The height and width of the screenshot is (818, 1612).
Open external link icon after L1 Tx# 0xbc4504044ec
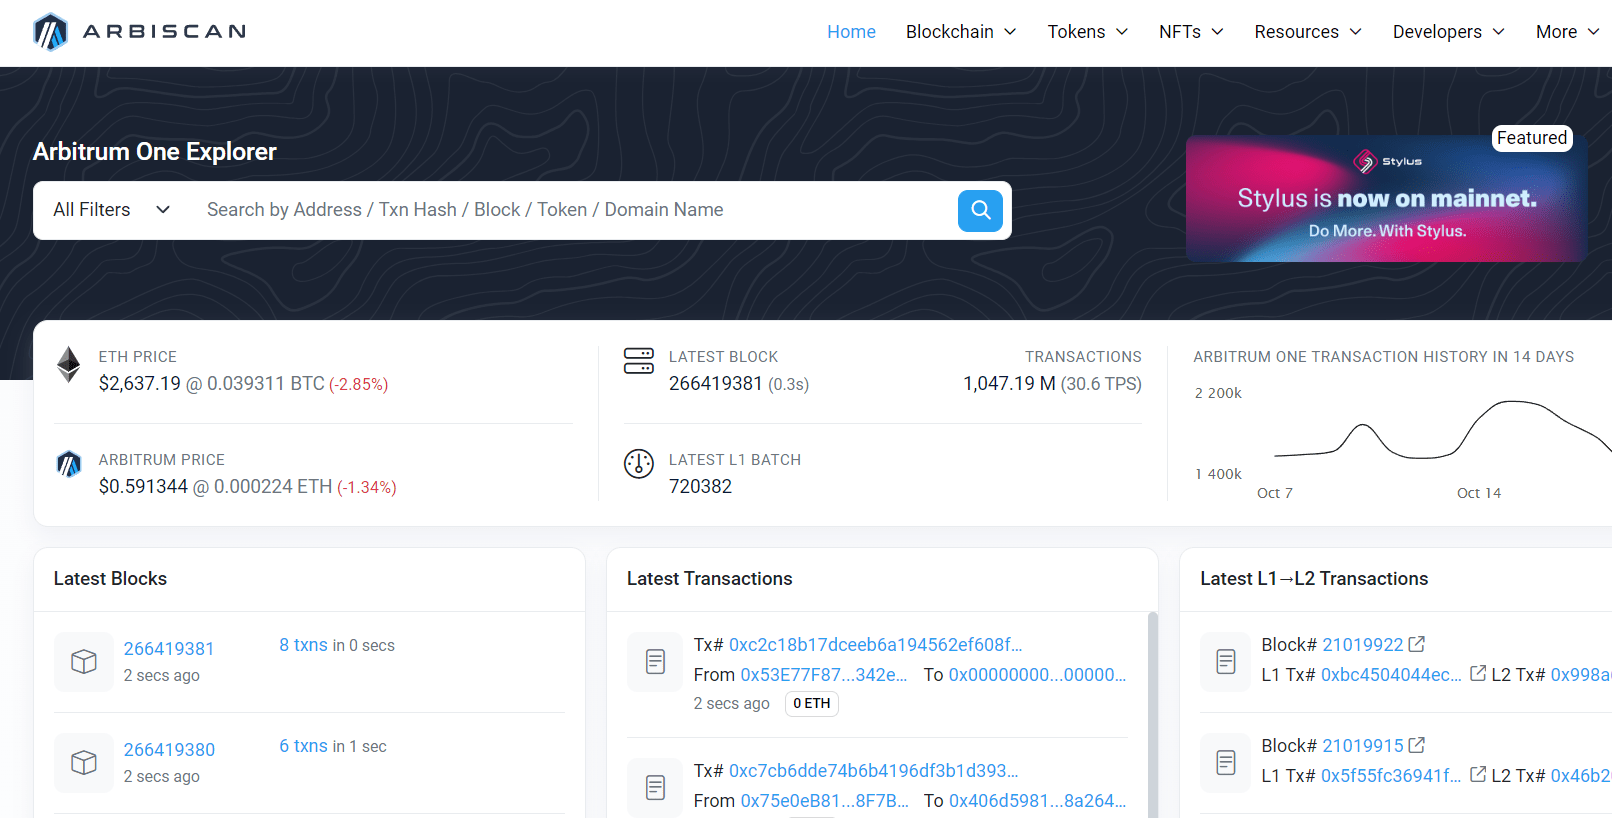click(x=1478, y=674)
